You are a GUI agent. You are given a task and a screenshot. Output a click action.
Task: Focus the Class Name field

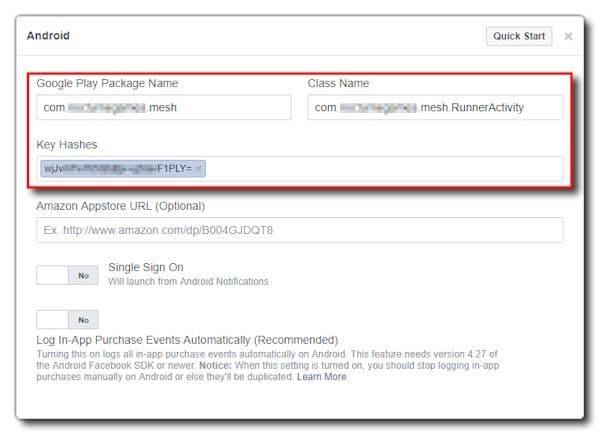[435, 108]
